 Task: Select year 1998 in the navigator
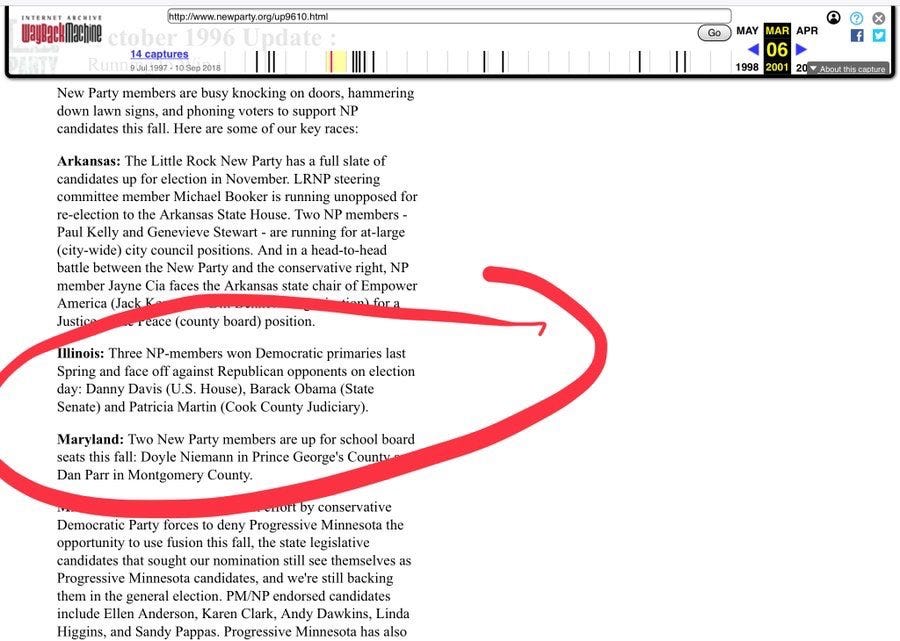[x=747, y=67]
